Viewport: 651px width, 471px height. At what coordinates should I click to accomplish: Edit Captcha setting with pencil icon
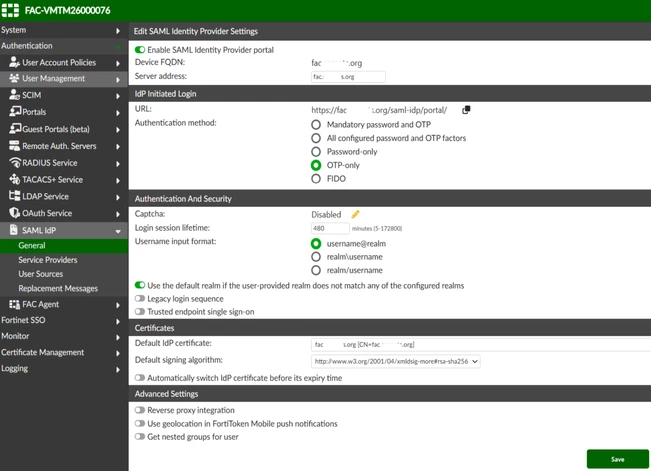355,214
